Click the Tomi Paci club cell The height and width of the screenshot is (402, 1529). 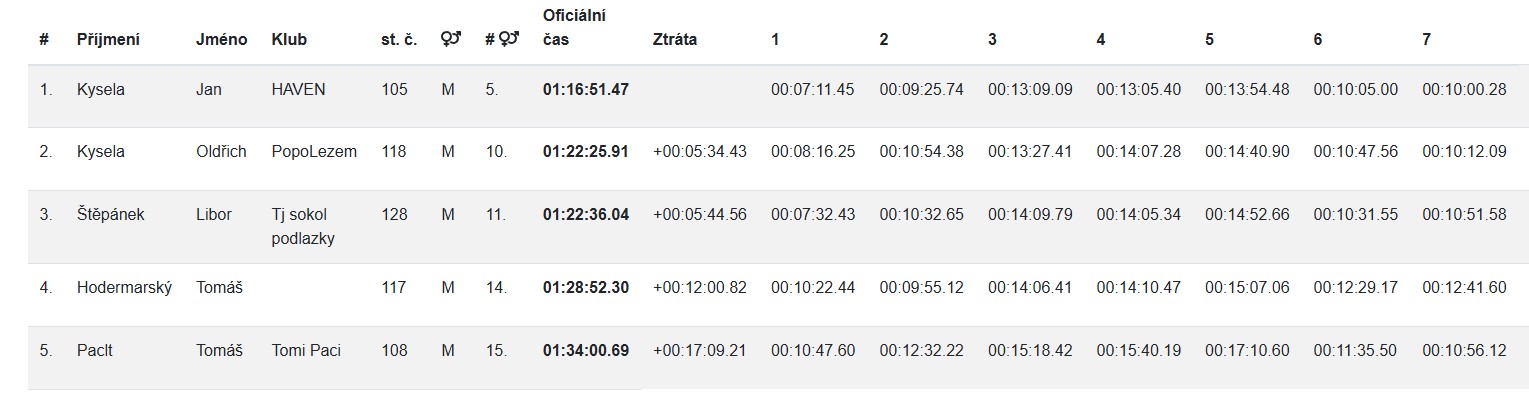click(306, 351)
